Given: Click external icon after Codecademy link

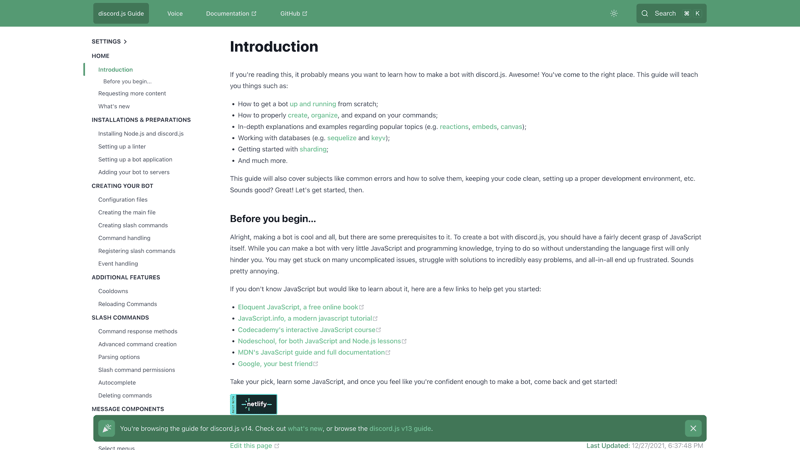Looking at the screenshot, I should coord(379,330).
